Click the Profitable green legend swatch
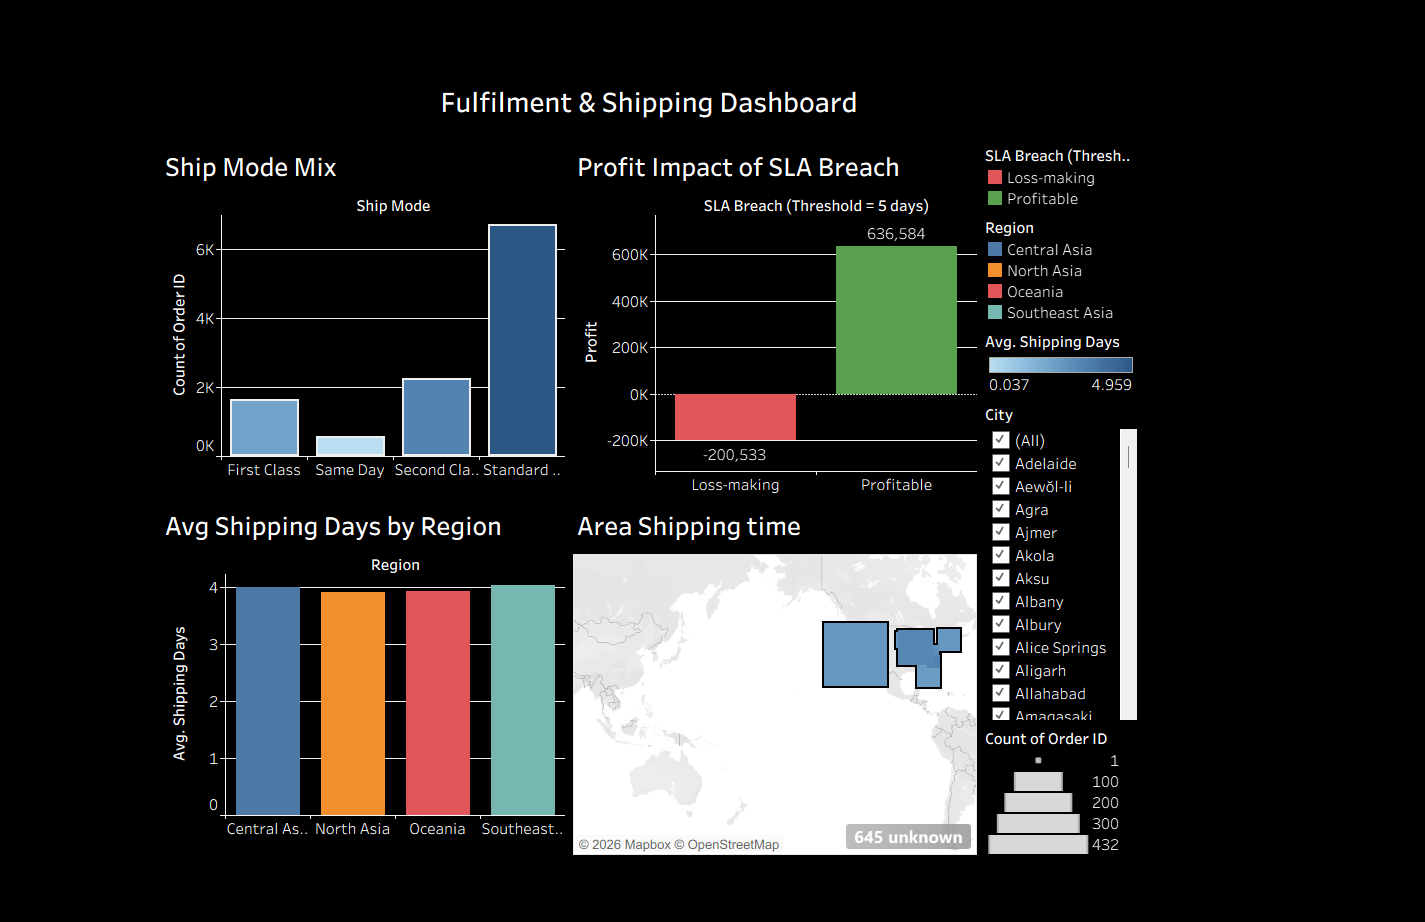The image size is (1425, 922). tap(995, 198)
